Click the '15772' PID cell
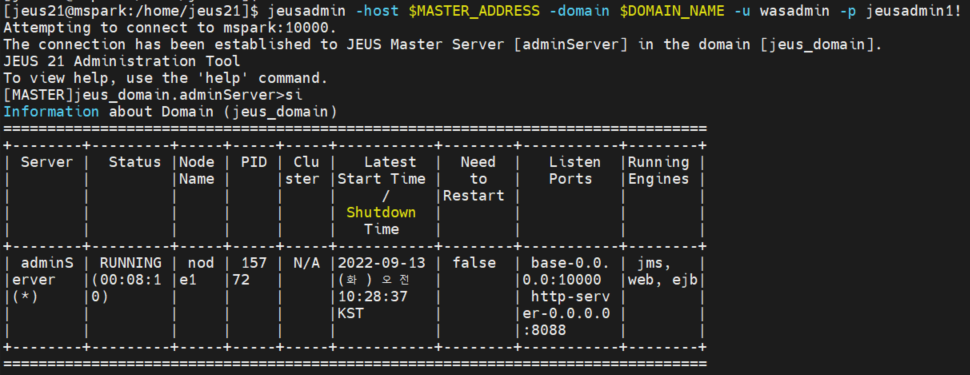The width and height of the screenshot is (970, 375). pos(250,271)
